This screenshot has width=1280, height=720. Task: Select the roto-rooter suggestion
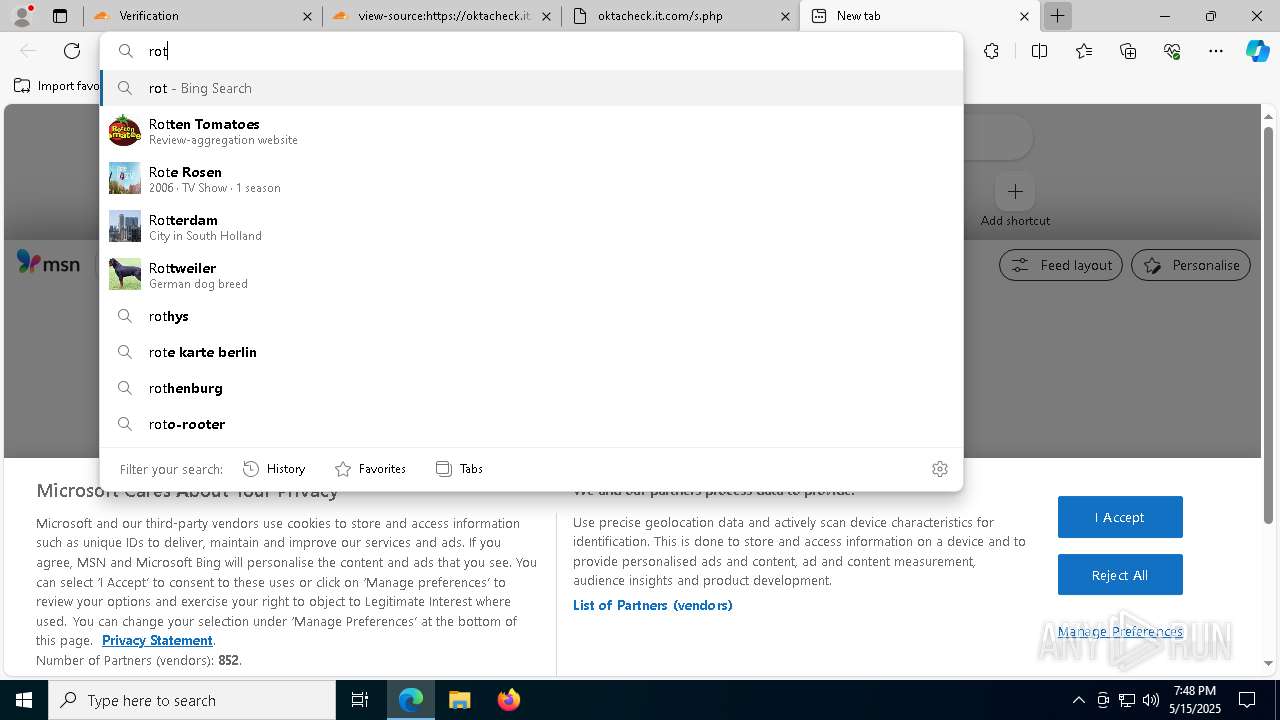point(531,424)
